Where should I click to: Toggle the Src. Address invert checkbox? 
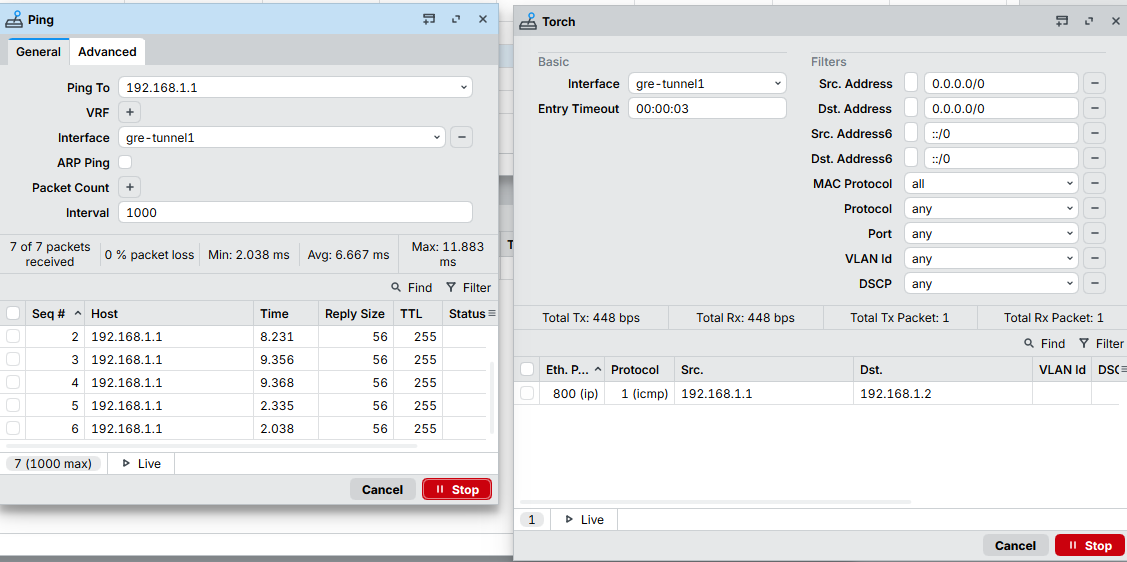pyautogui.click(x=911, y=84)
